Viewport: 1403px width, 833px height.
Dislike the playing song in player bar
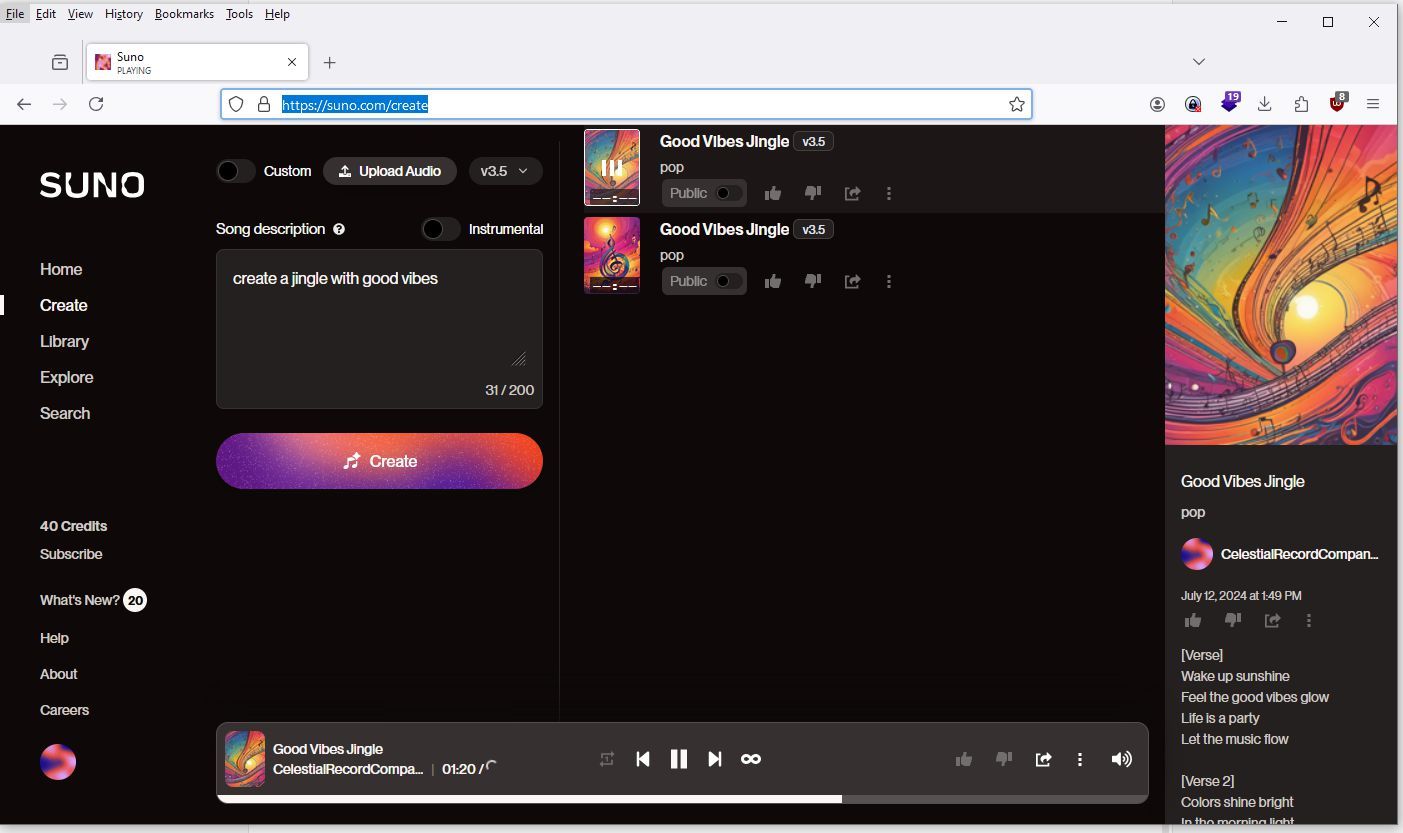(1004, 759)
